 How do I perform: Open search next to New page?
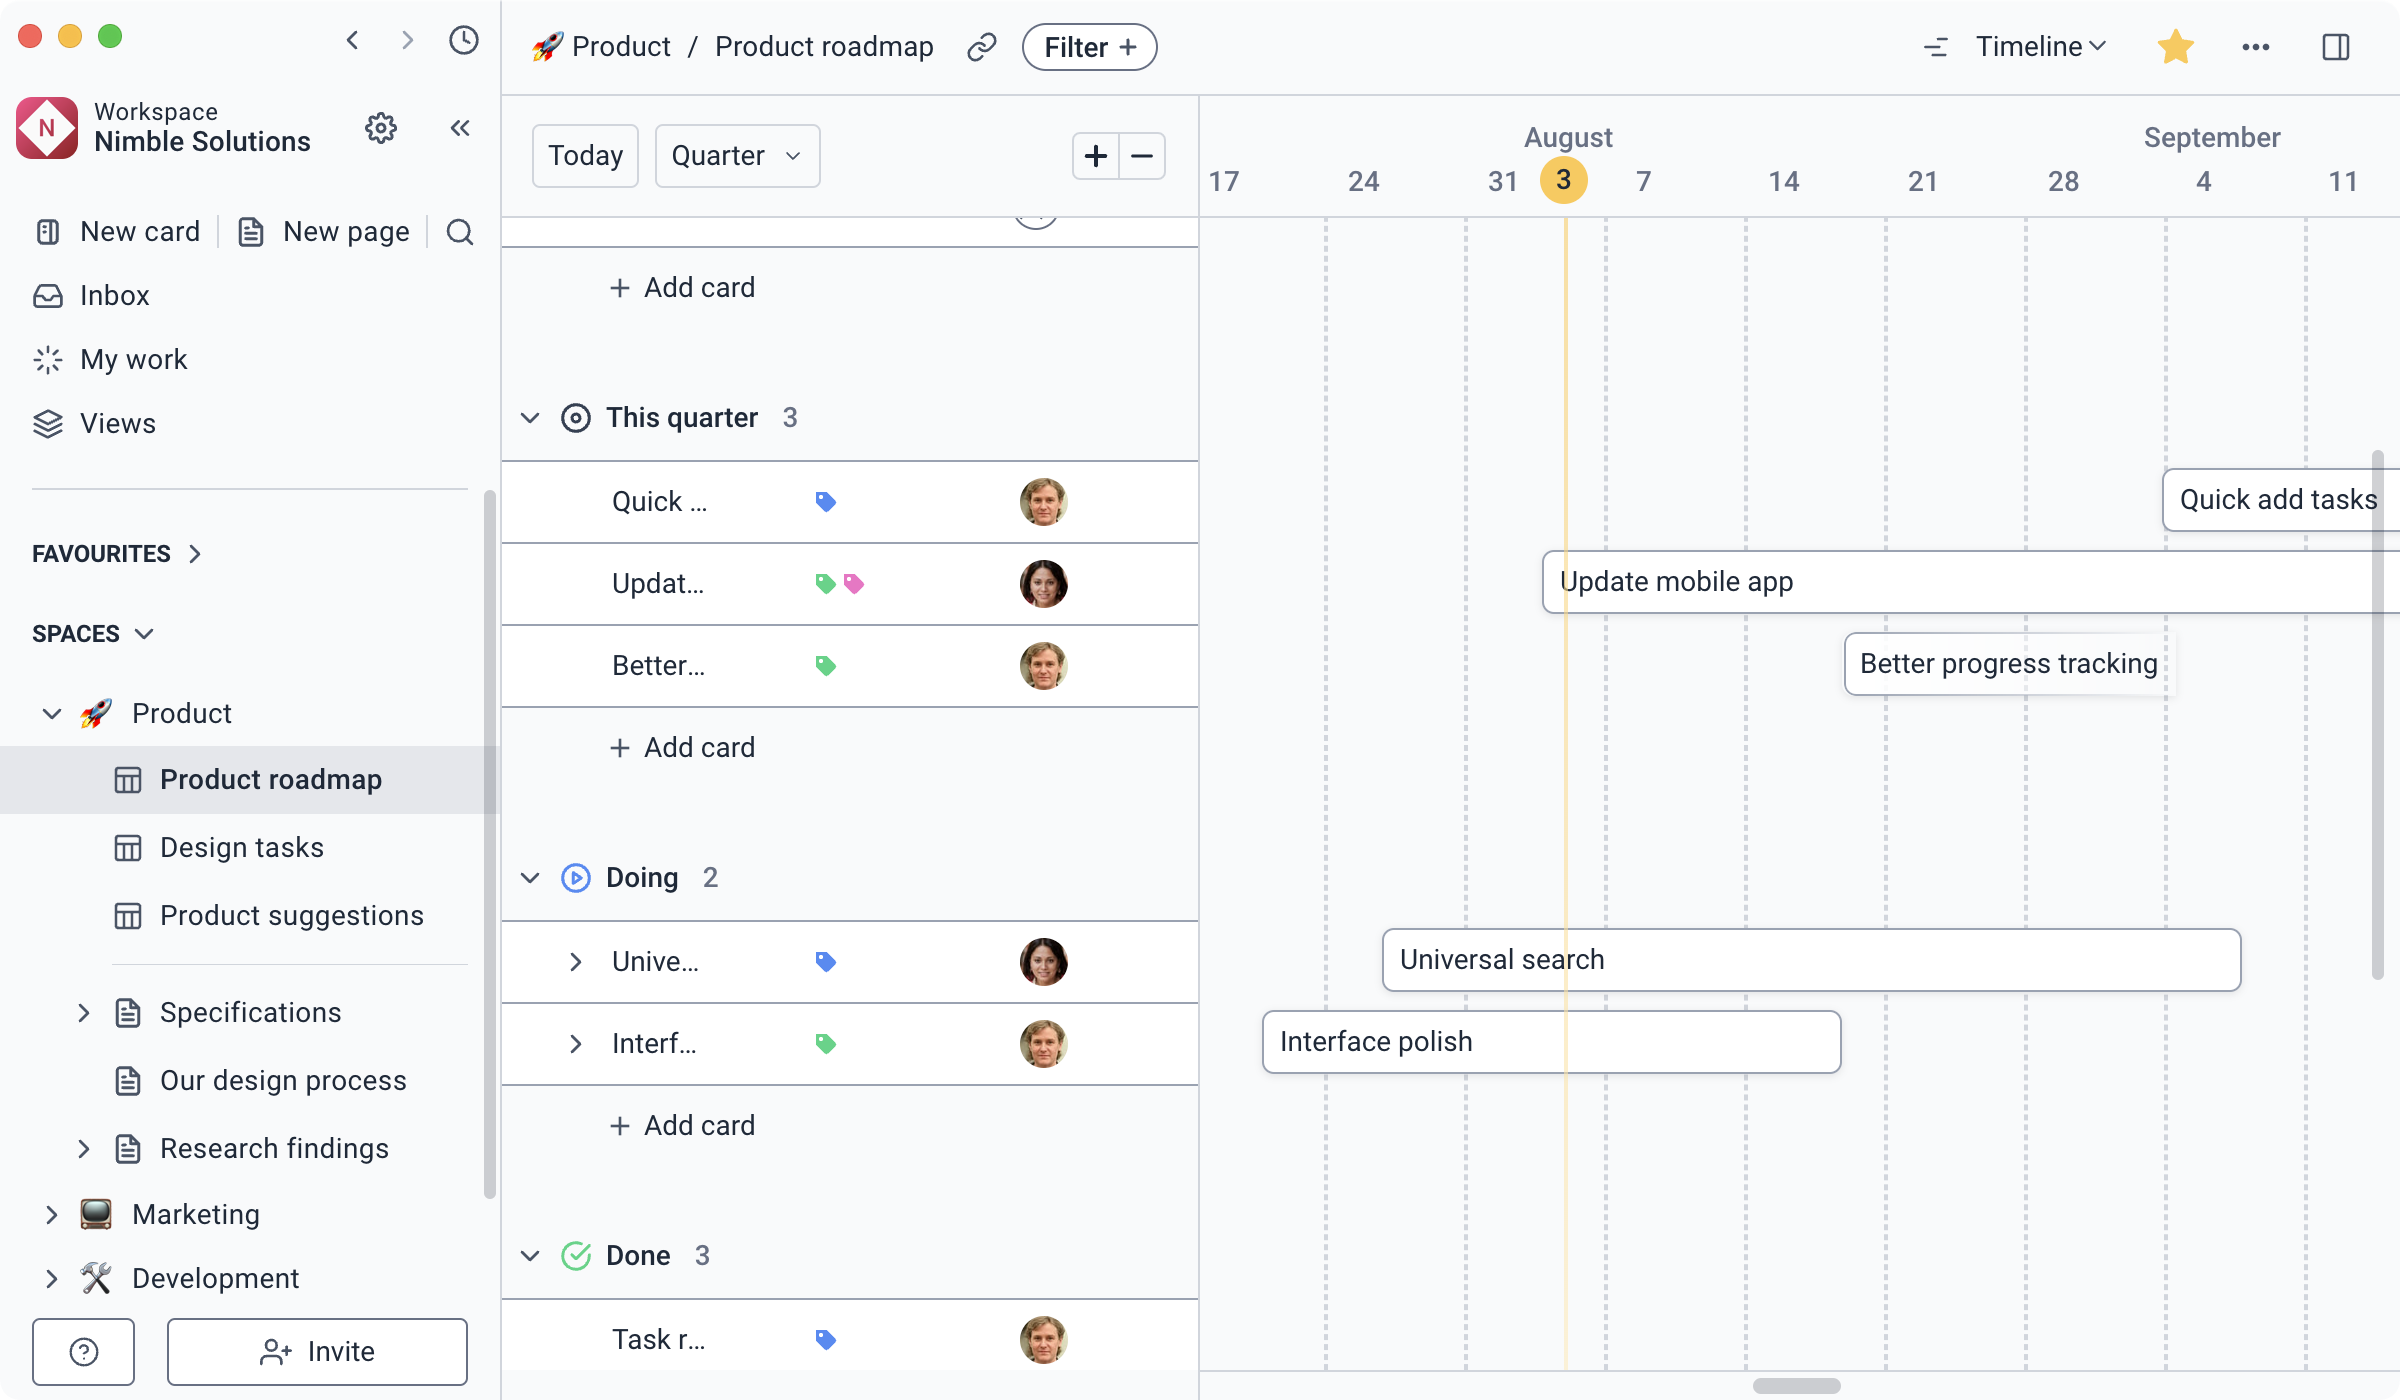pos(459,231)
